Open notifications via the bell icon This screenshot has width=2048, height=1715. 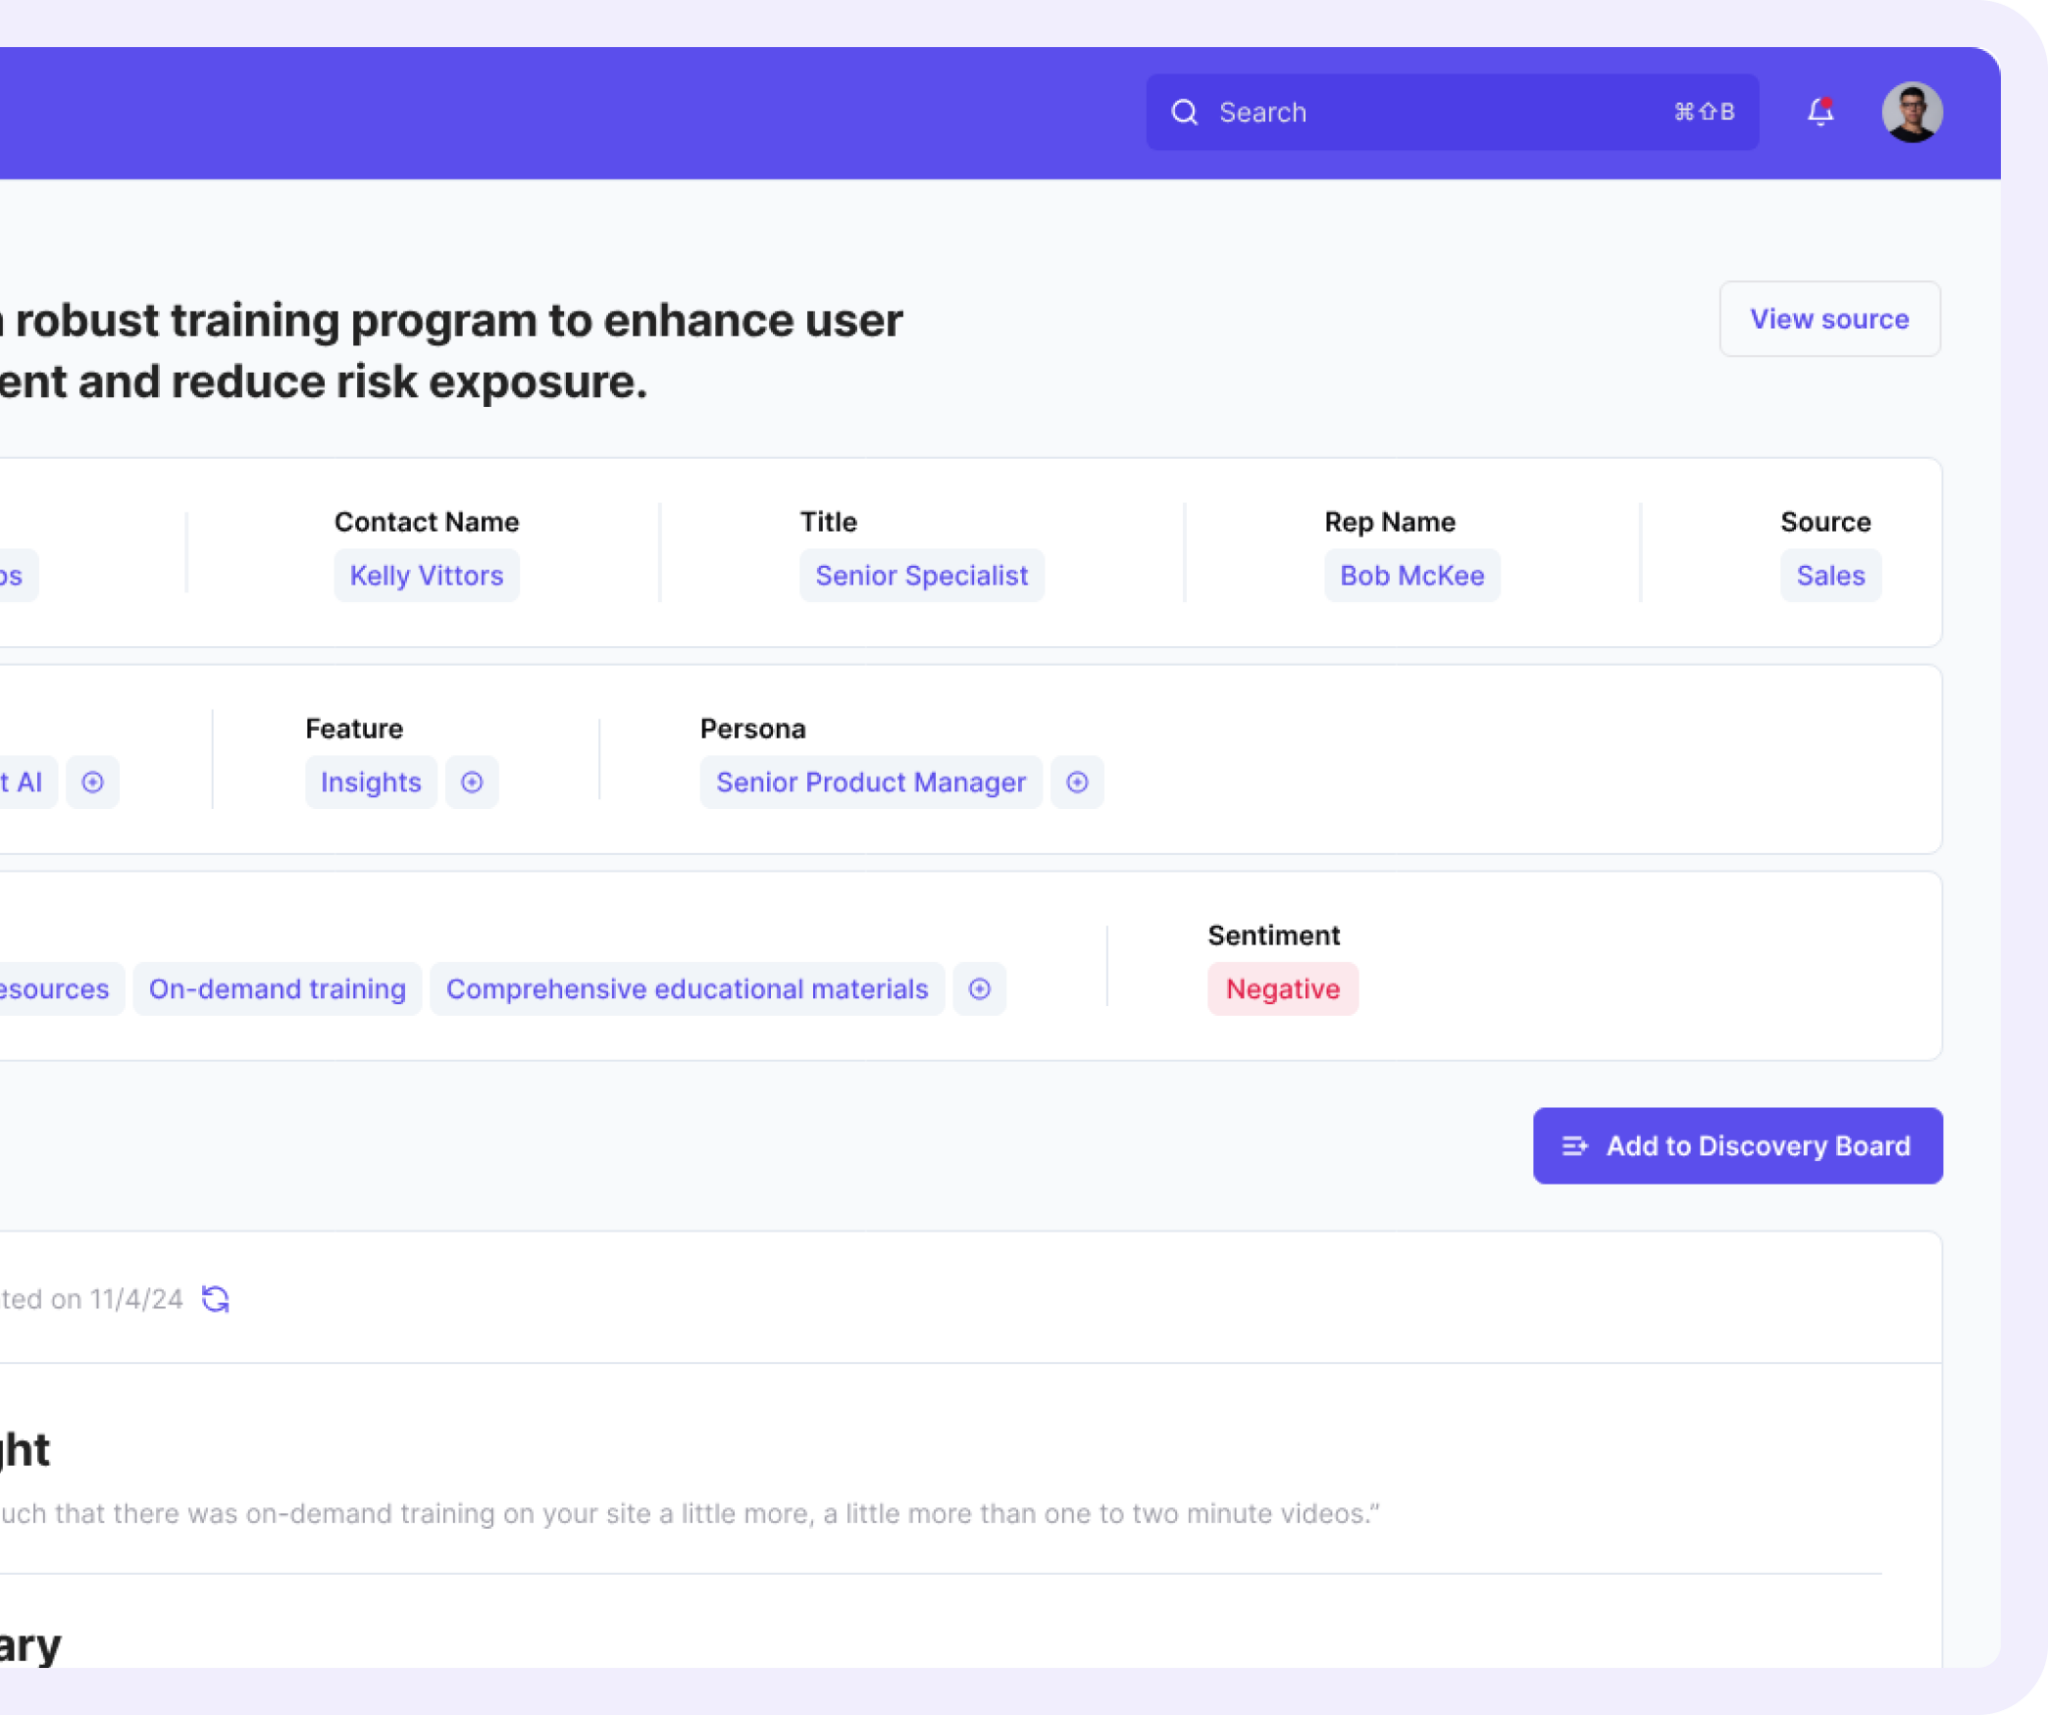point(1819,112)
